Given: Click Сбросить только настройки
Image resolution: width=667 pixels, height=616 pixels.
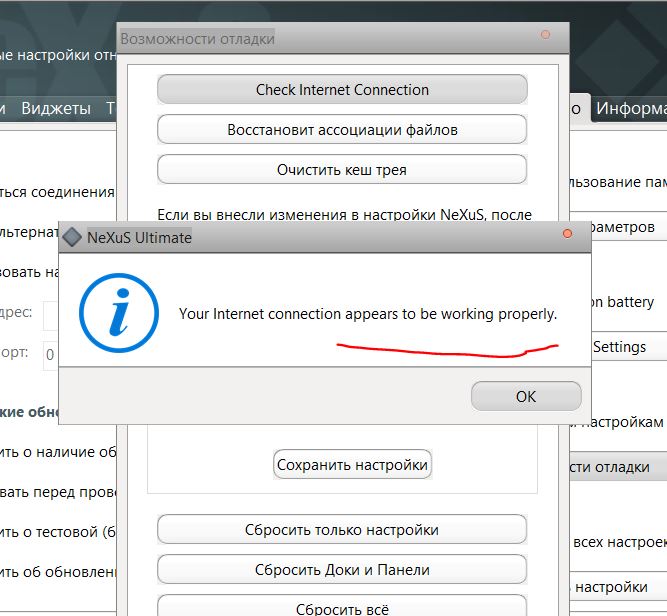Looking at the screenshot, I should click(342, 530).
